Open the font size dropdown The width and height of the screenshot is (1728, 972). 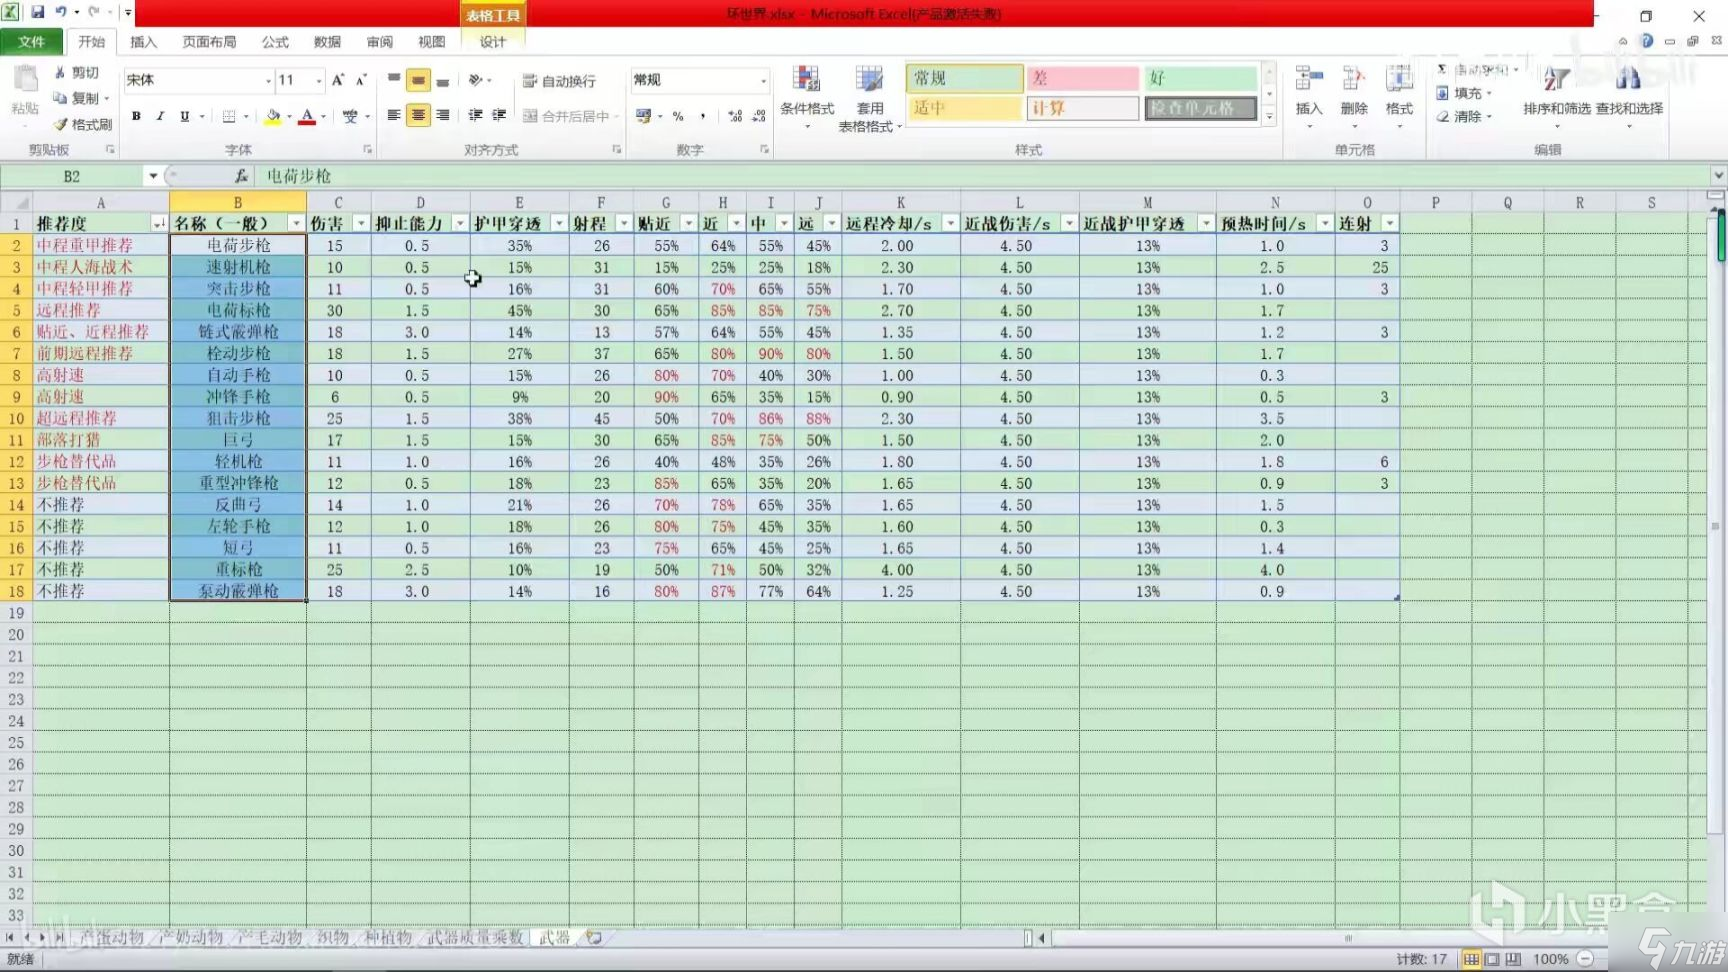(x=319, y=80)
